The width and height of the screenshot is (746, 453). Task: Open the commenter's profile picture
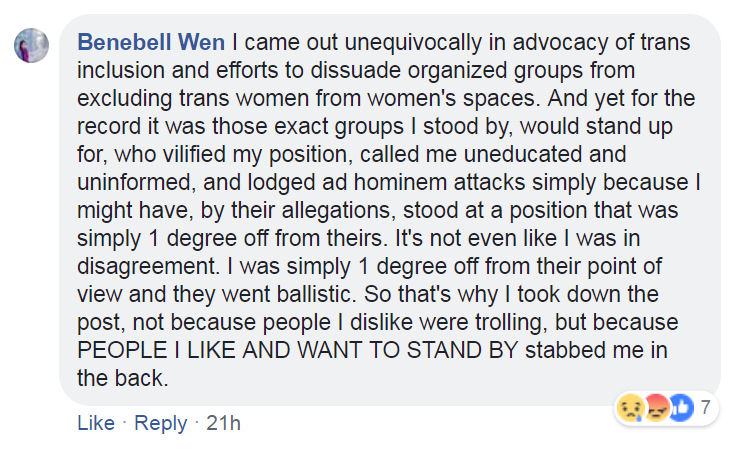(x=32, y=46)
